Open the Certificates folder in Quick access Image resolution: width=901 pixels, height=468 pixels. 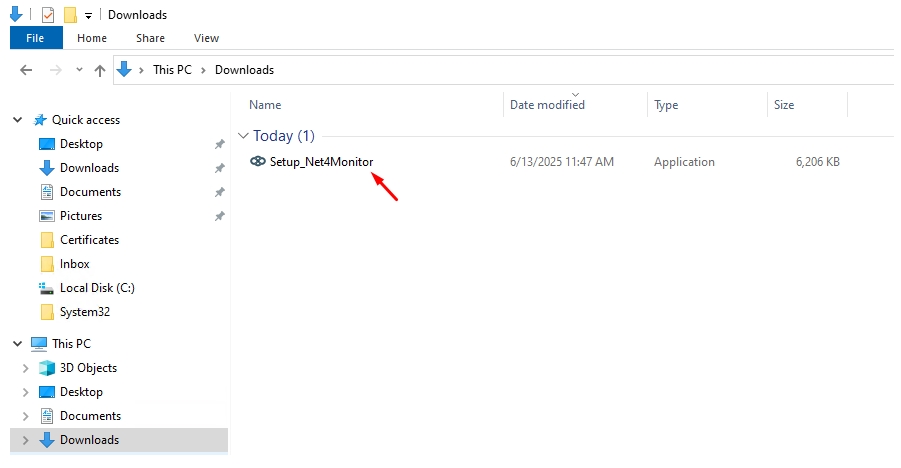tap(89, 240)
